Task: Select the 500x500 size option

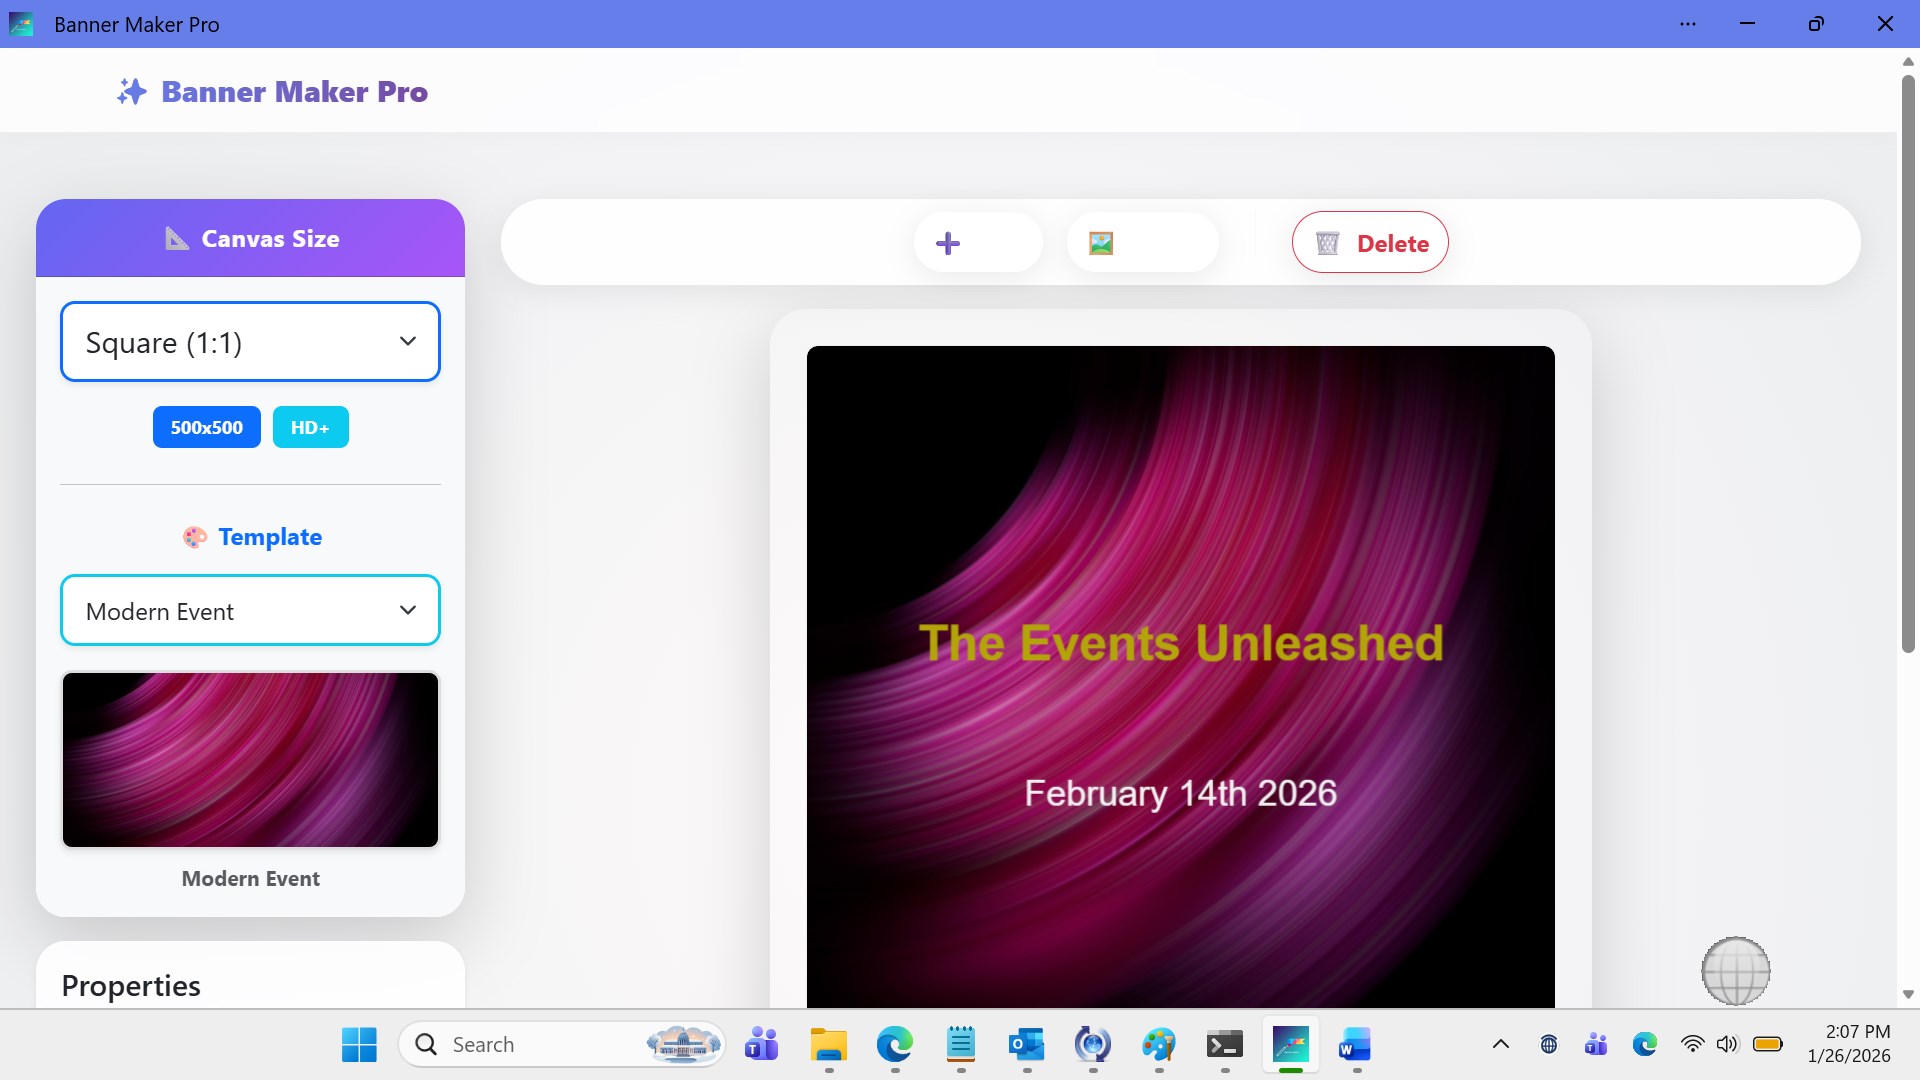Action: (206, 427)
